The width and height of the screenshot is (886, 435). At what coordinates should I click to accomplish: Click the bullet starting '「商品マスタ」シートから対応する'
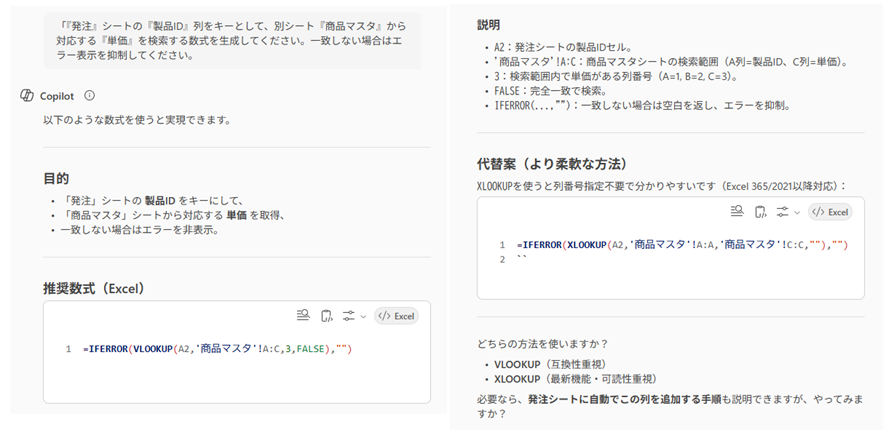[x=173, y=215]
